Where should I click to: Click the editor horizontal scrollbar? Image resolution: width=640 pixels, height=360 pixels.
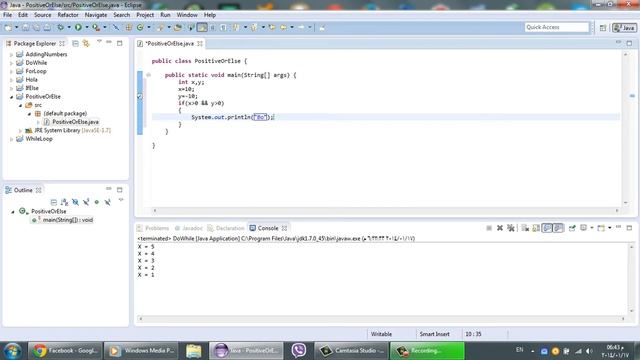[386, 211]
